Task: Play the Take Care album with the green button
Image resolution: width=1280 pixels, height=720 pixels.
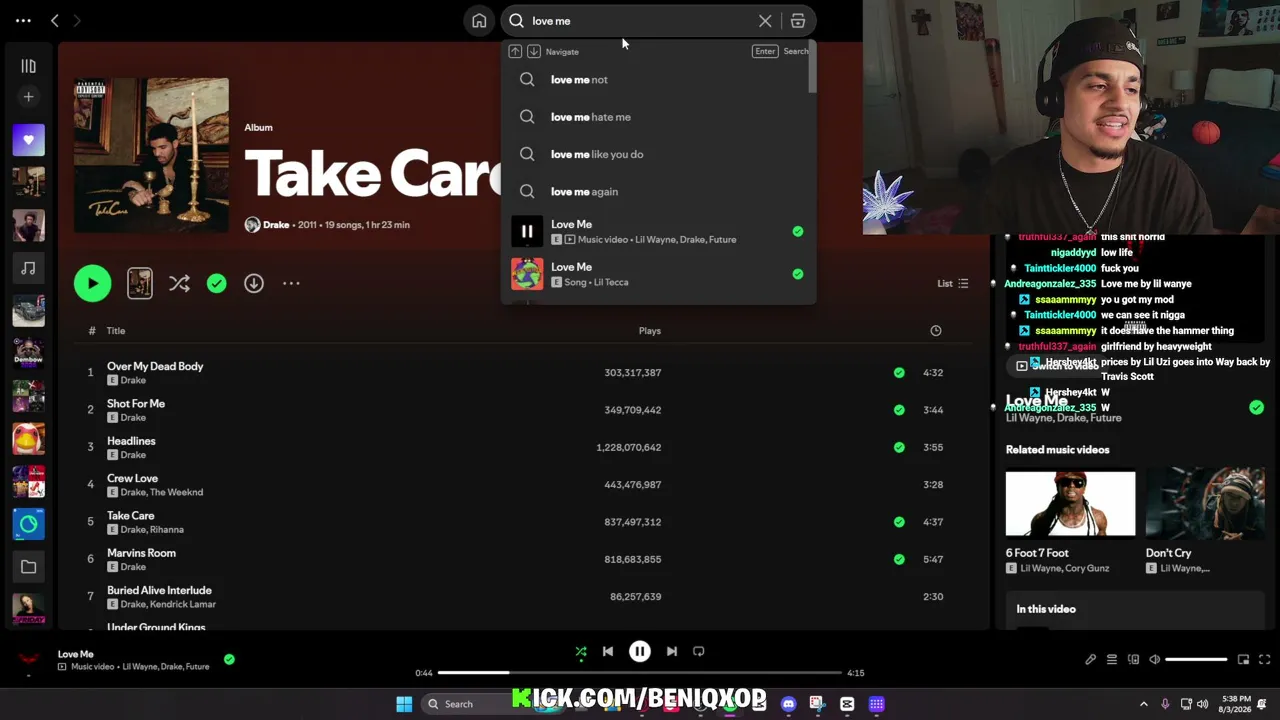Action: pos(92,283)
